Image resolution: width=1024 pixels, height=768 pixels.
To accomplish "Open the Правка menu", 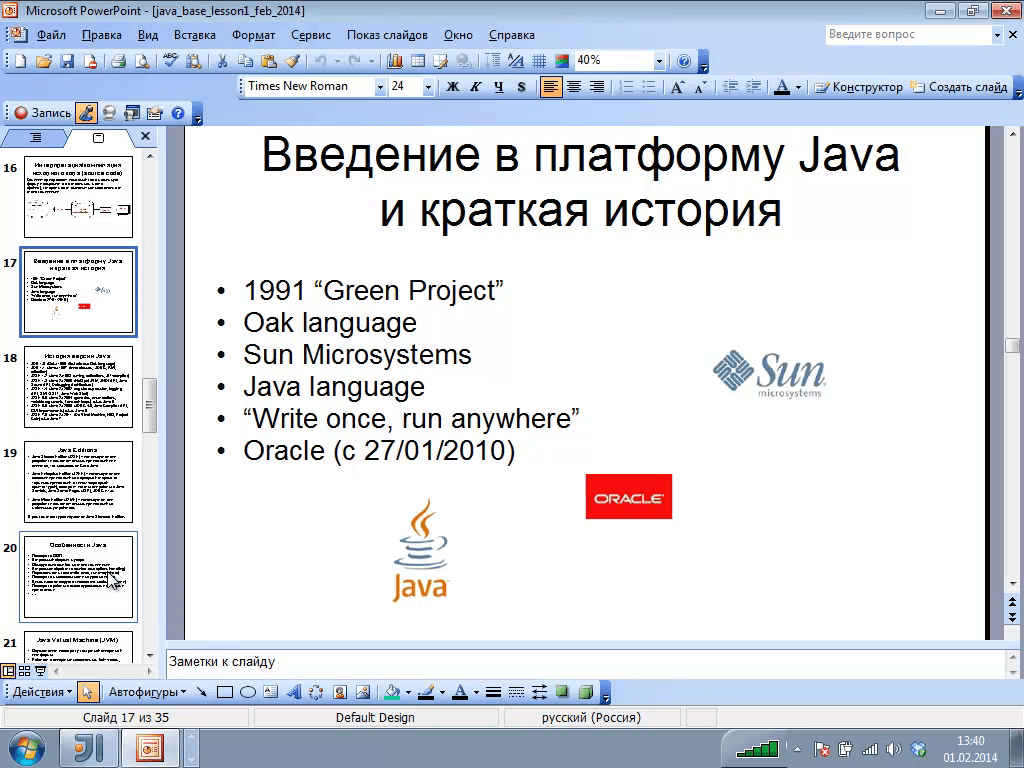I will click(101, 35).
